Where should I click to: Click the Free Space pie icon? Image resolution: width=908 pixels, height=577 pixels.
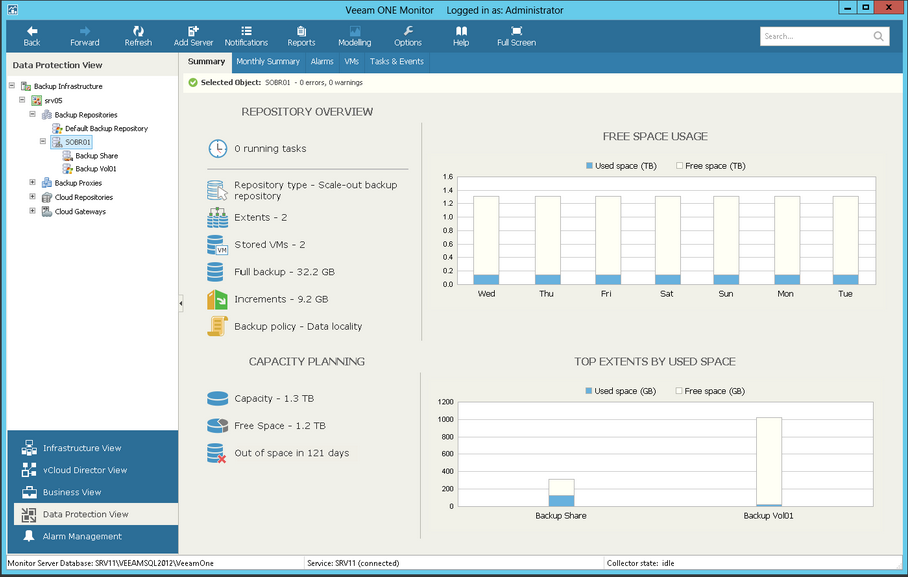217,426
